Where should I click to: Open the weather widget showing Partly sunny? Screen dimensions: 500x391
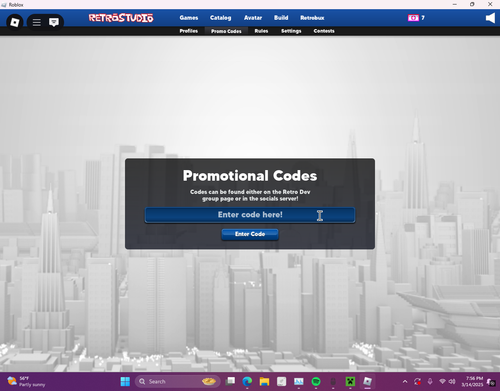pyautogui.click(x=26, y=381)
